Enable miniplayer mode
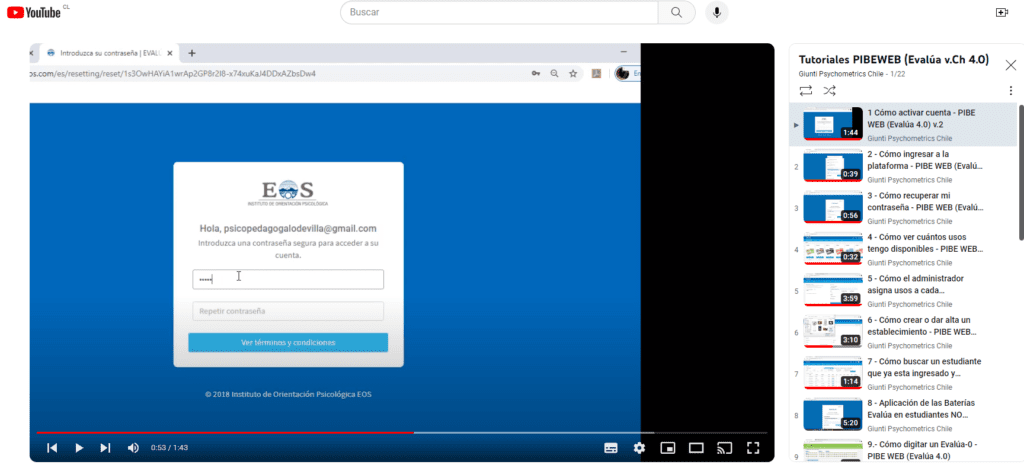Image resolution: width=1024 pixels, height=468 pixels. tap(668, 448)
